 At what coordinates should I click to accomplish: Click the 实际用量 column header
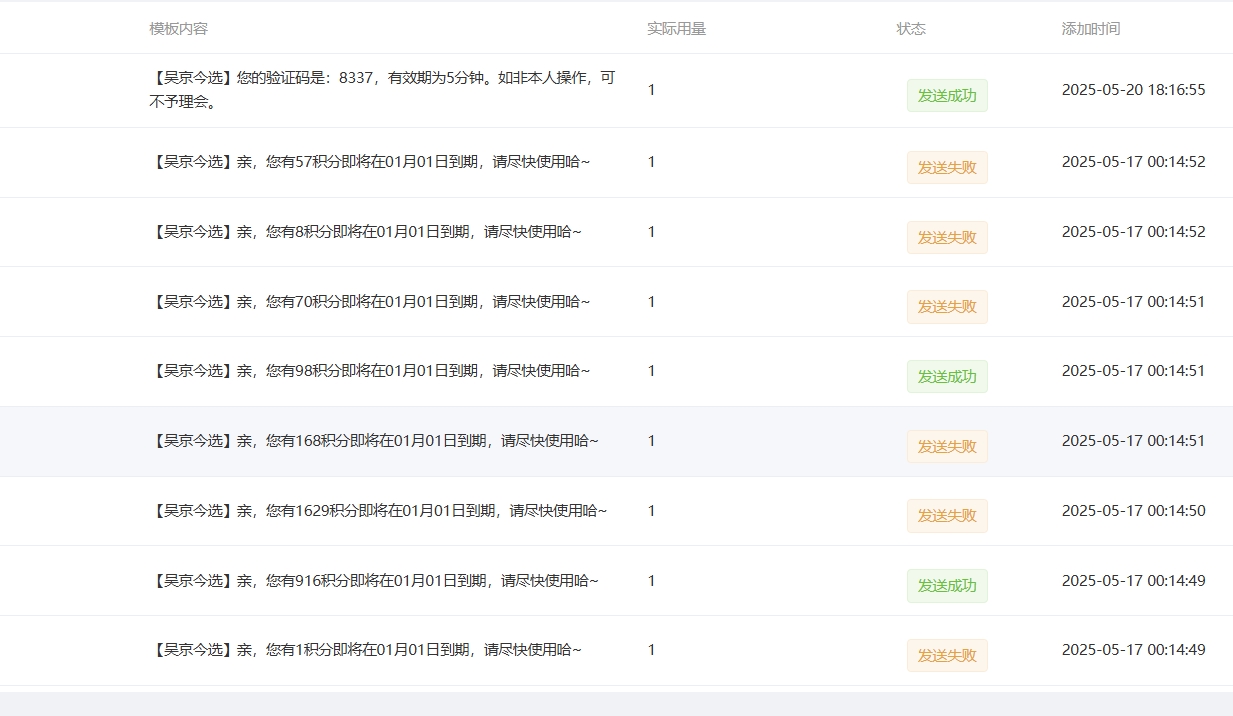[676, 29]
